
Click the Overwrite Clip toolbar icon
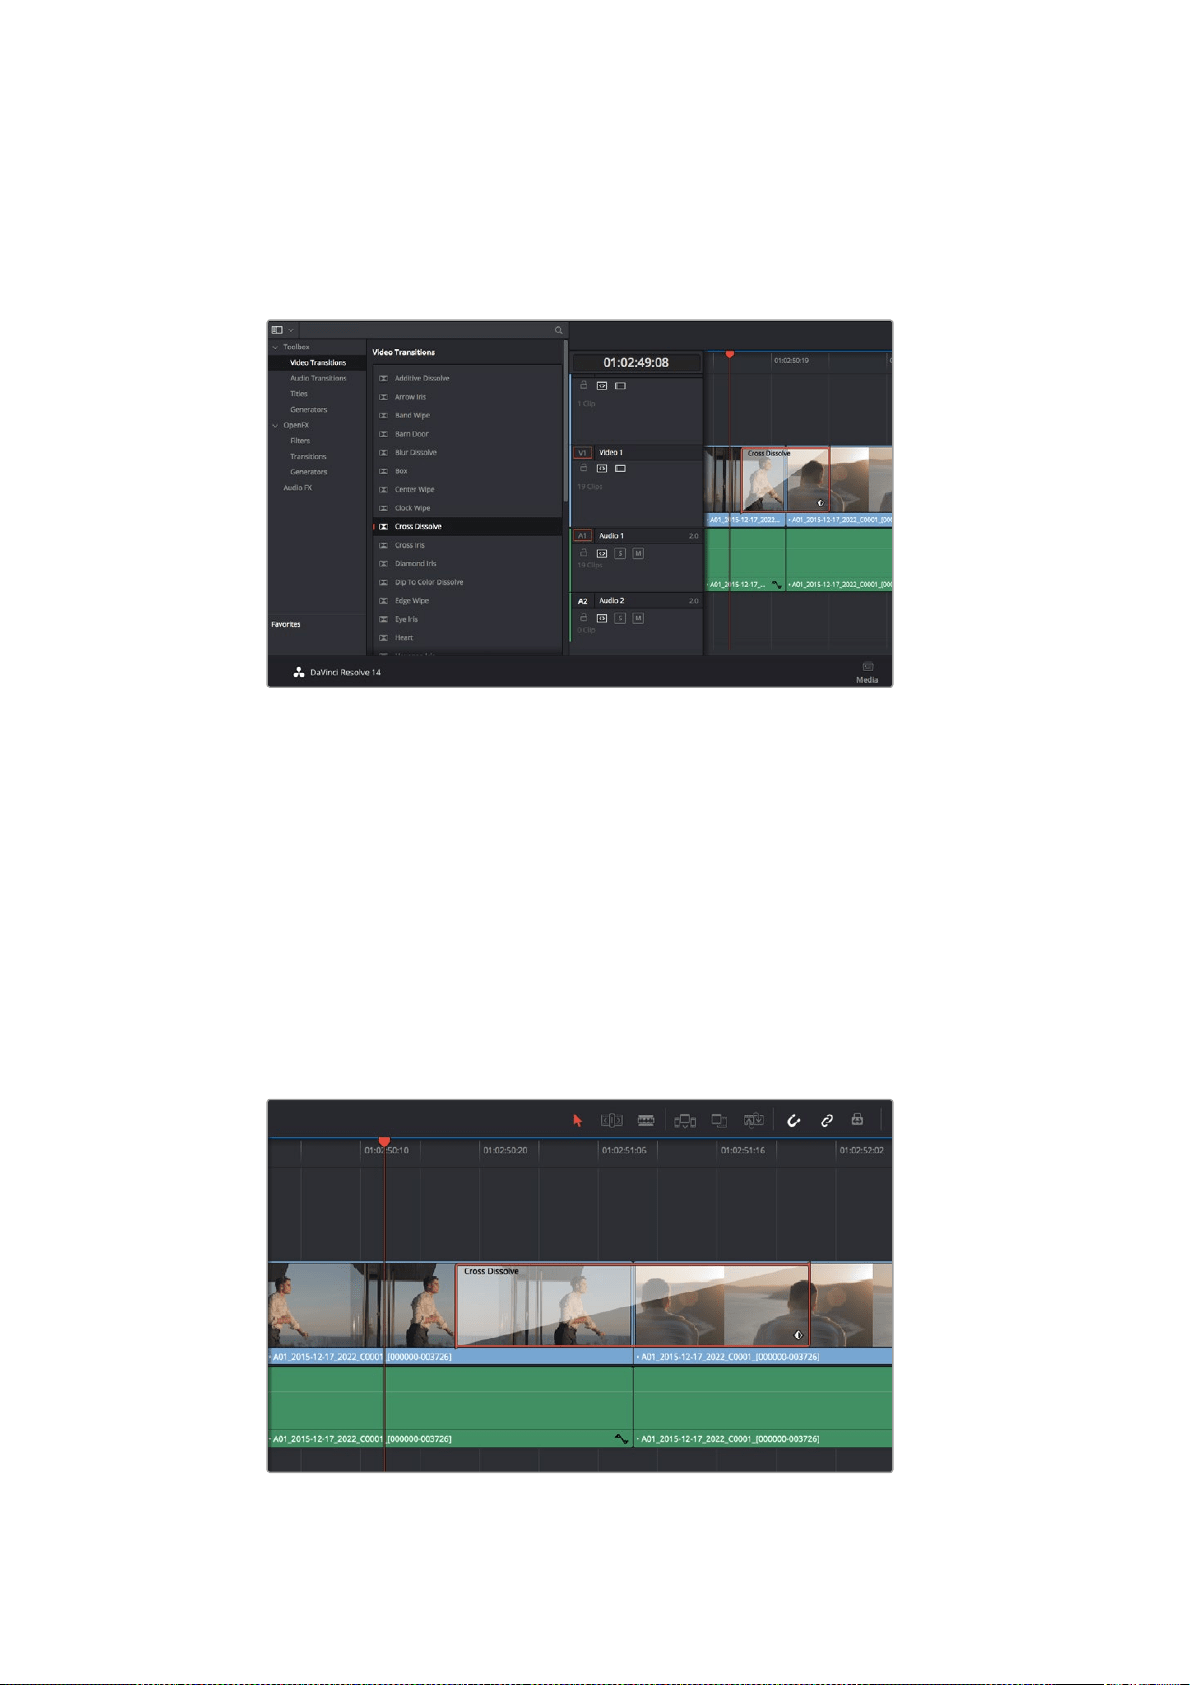pyautogui.click(x=719, y=1120)
